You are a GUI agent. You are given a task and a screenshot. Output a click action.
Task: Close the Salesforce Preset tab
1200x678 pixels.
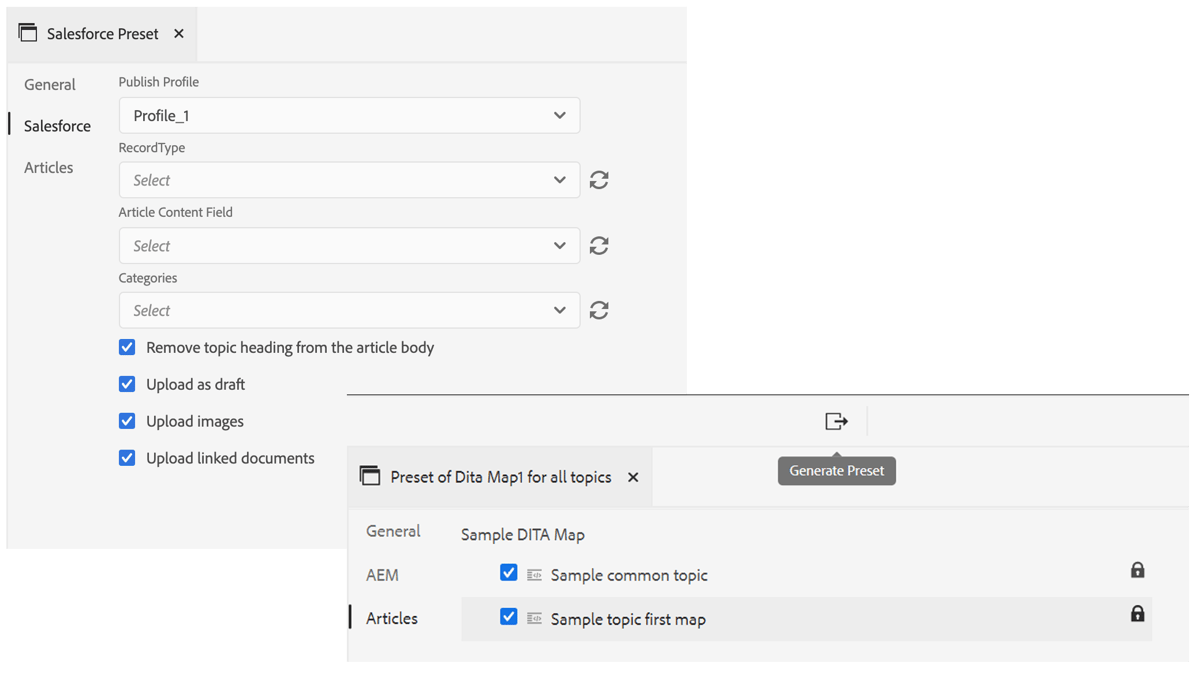point(178,32)
